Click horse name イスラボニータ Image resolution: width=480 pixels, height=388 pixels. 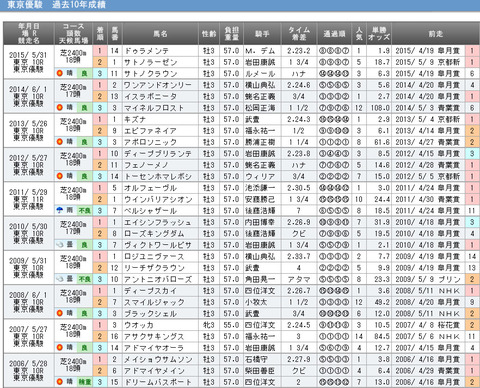[x=151, y=97]
